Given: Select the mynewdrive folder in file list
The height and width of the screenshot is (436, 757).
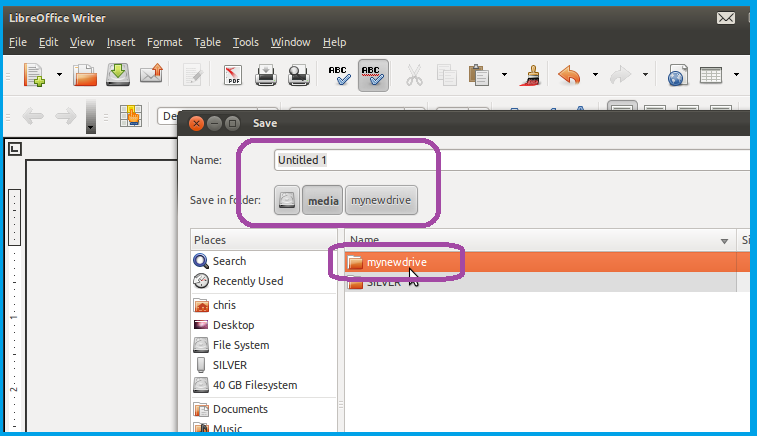Looking at the screenshot, I should (x=547, y=262).
